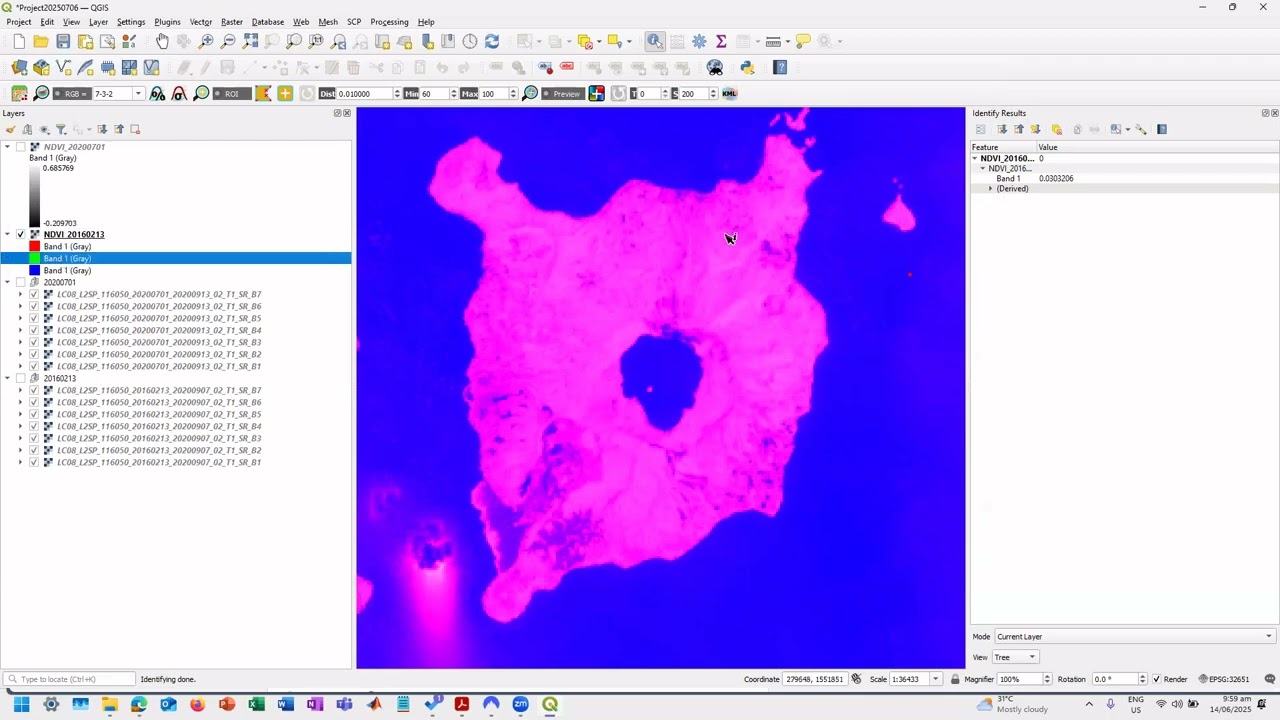Viewport: 1280px width, 720px height.
Task: Filter the legend with the funnel icon
Action: pos(61,129)
